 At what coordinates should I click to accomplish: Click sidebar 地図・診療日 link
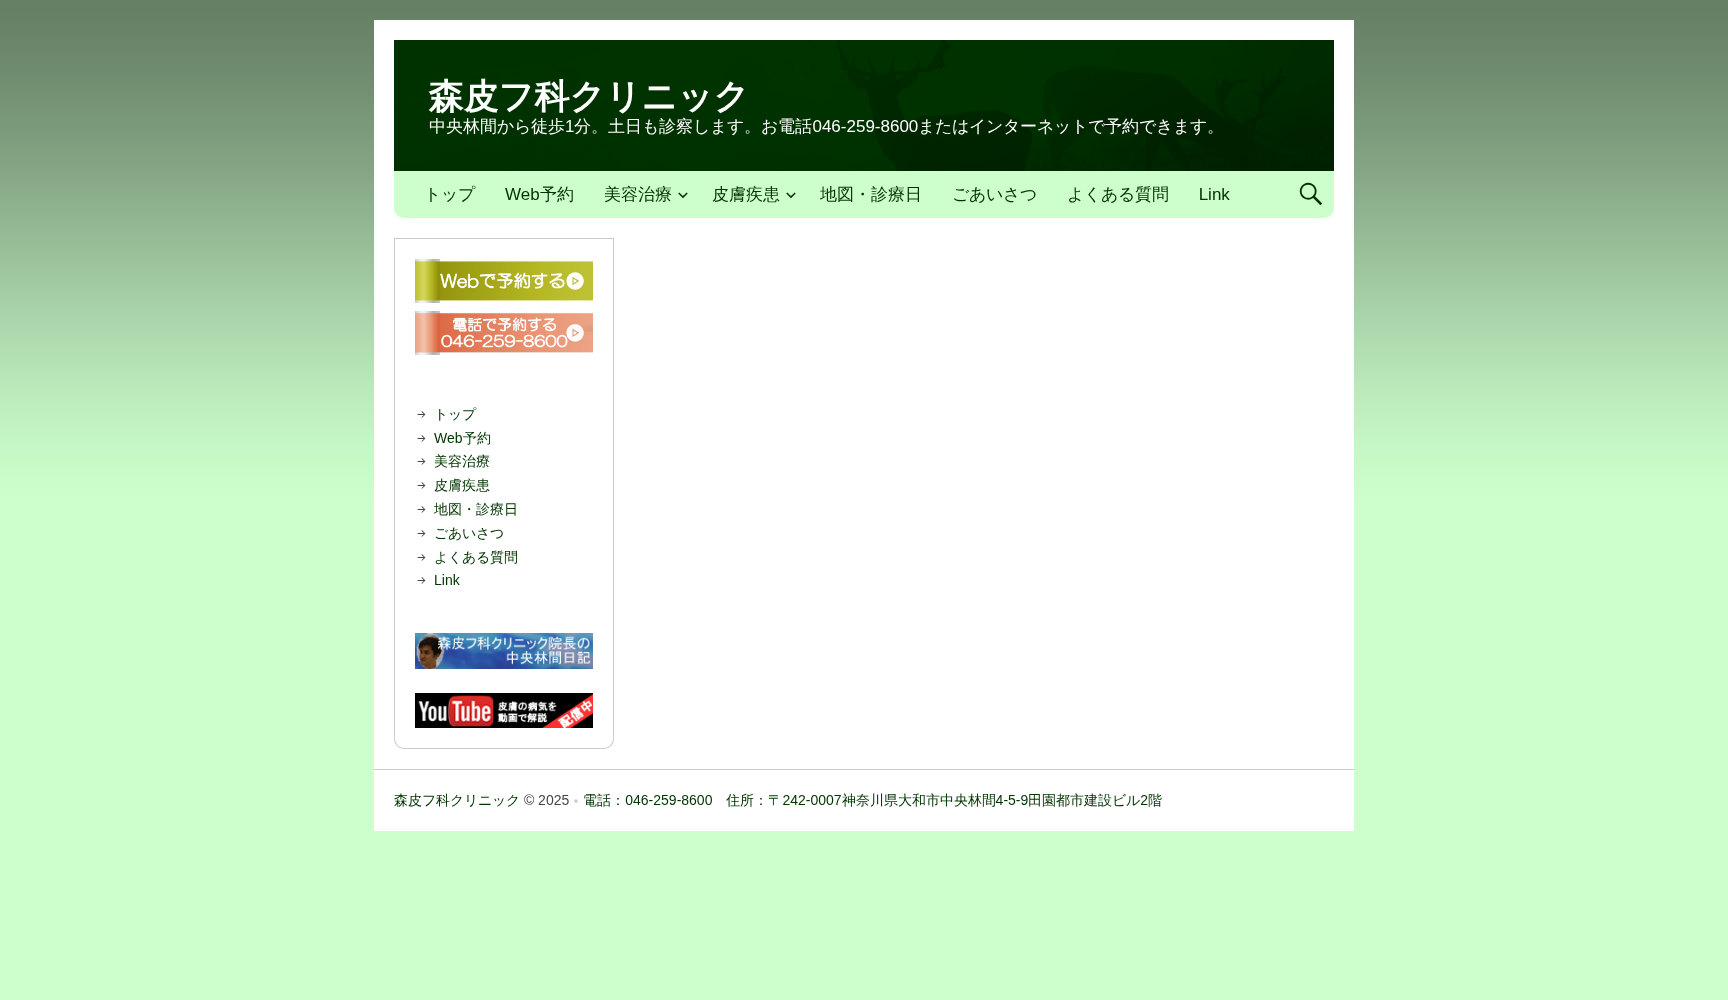tap(476, 509)
